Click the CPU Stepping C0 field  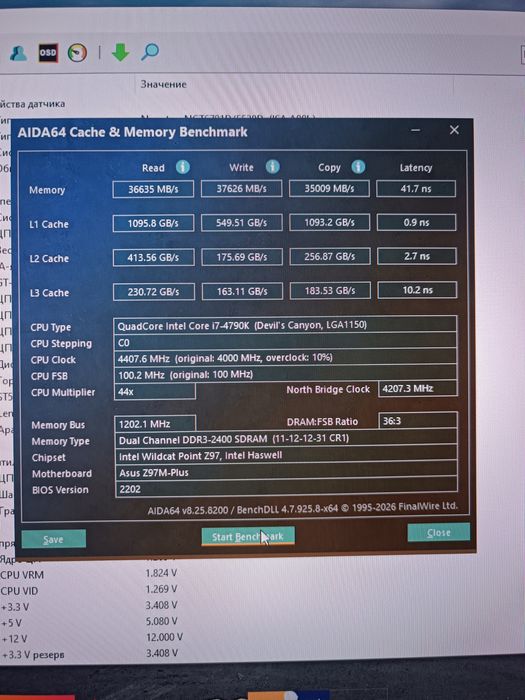tap(285, 342)
